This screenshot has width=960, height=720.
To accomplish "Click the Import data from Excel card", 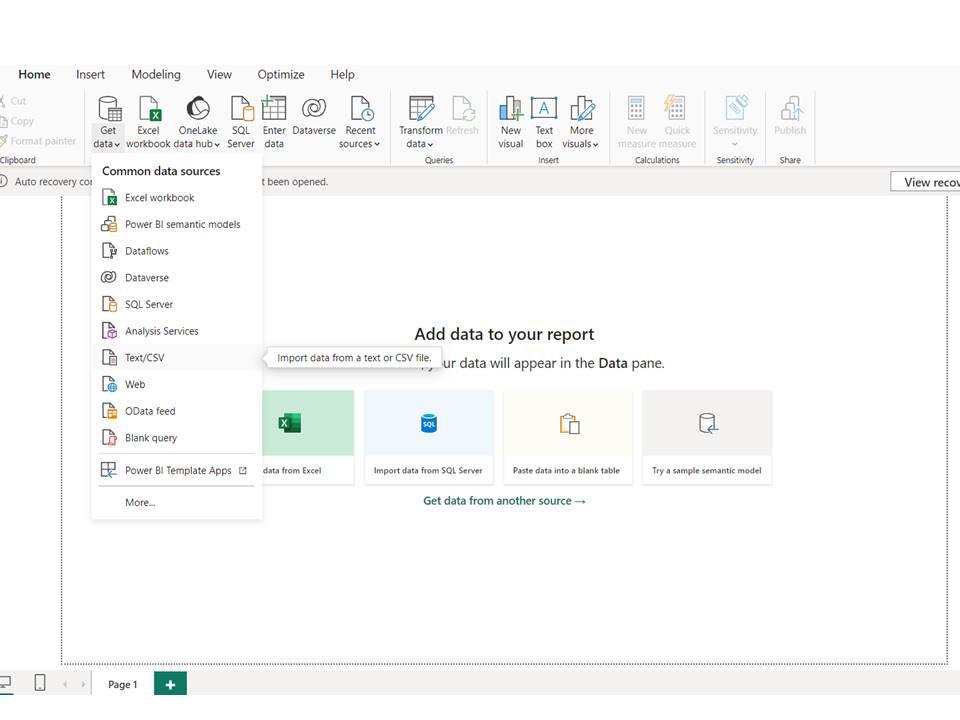I will [308, 437].
